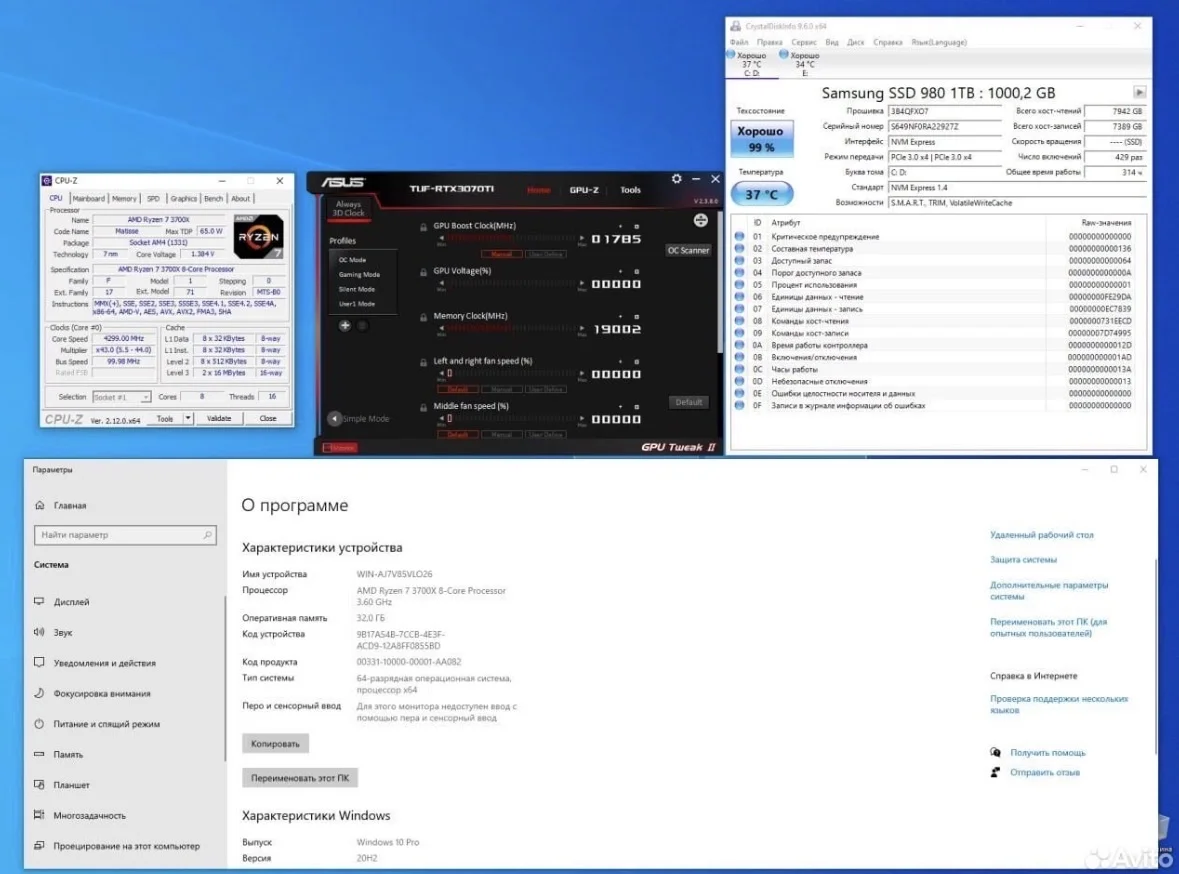Open Tools tab in GPU Tweak
This screenshot has width=1179, height=874.
(630, 190)
